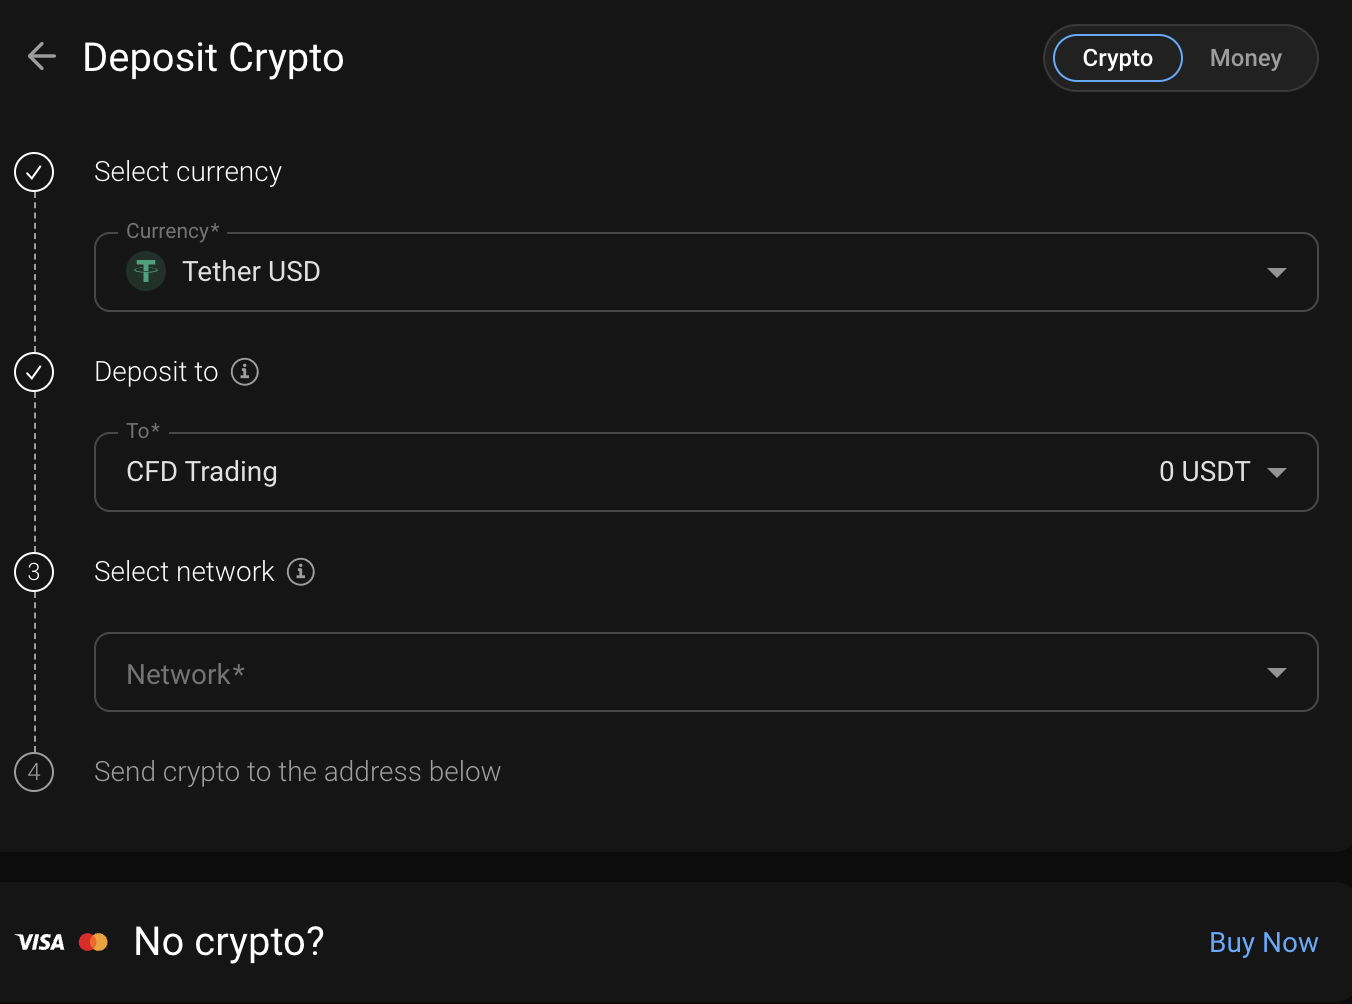
Task: Click the Tether USD coin logo
Action: (x=146, y=271)
